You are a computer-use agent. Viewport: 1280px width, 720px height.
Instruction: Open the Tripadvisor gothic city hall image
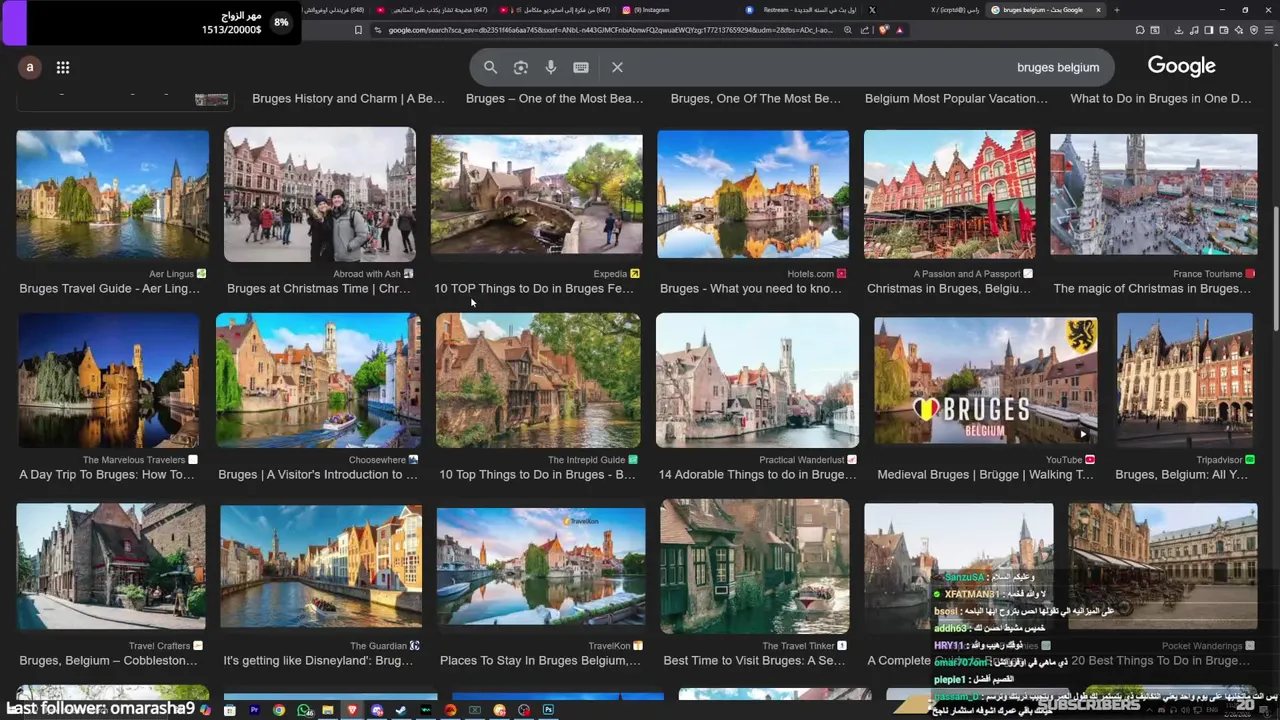[1185, 380]
